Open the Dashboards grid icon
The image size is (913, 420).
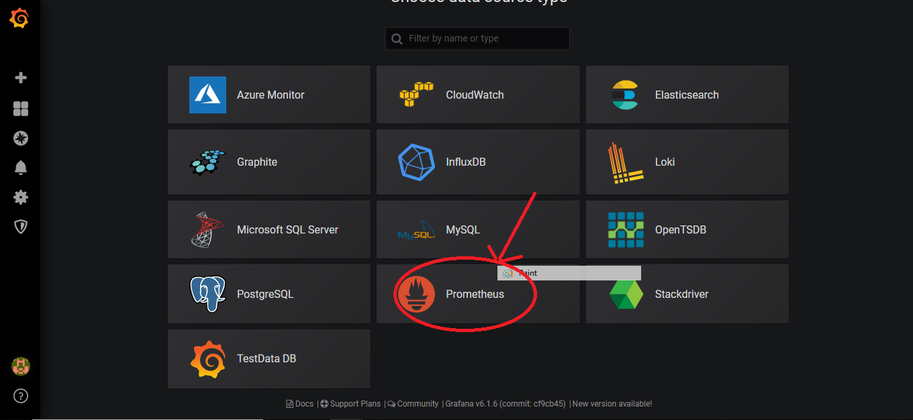(20, 108)
